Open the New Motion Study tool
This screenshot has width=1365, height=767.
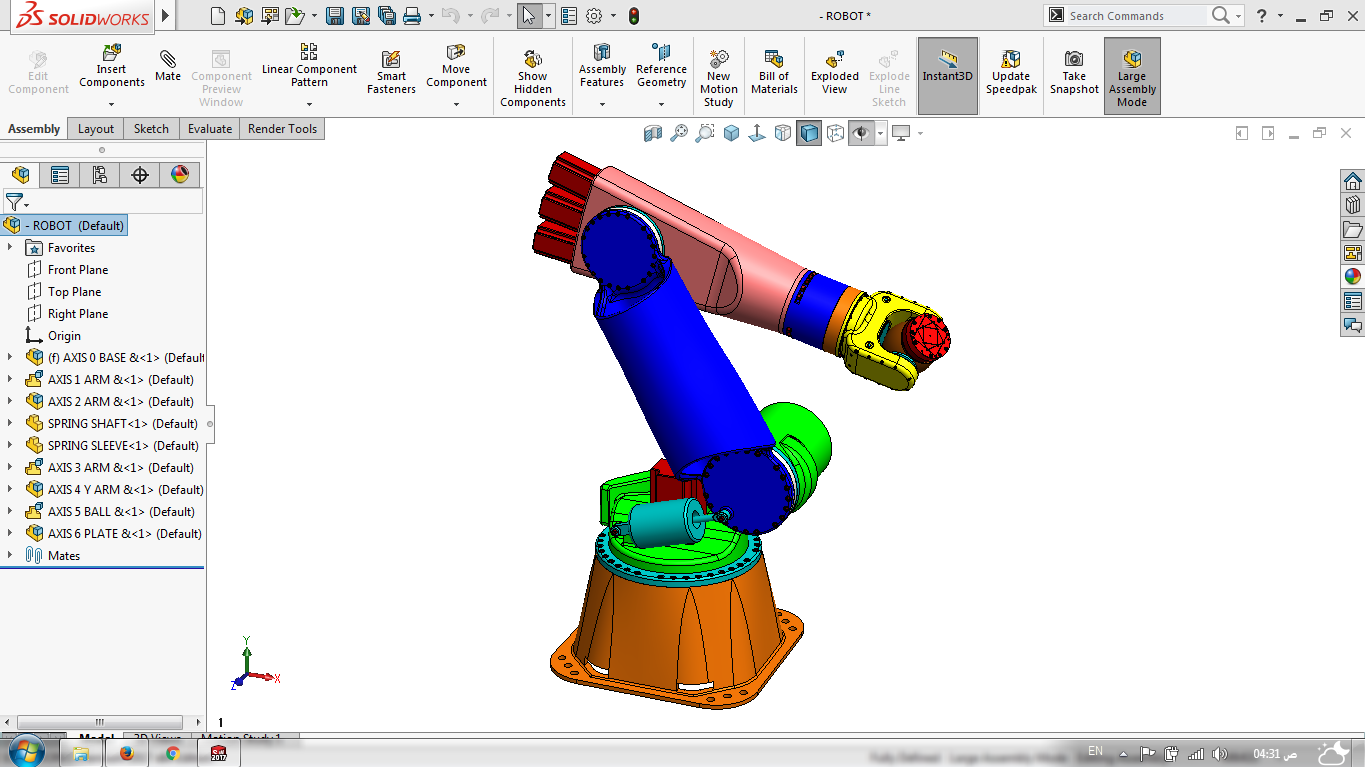point(718,70)
